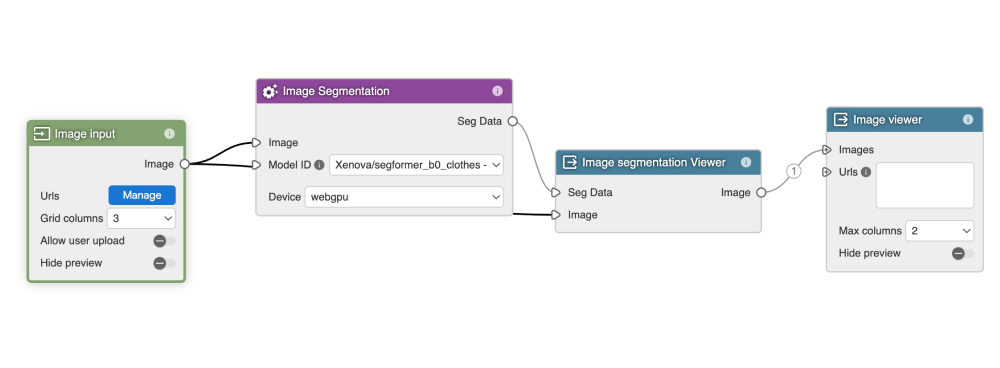Click the Urls text box in Image viewer

pos(925,185)
